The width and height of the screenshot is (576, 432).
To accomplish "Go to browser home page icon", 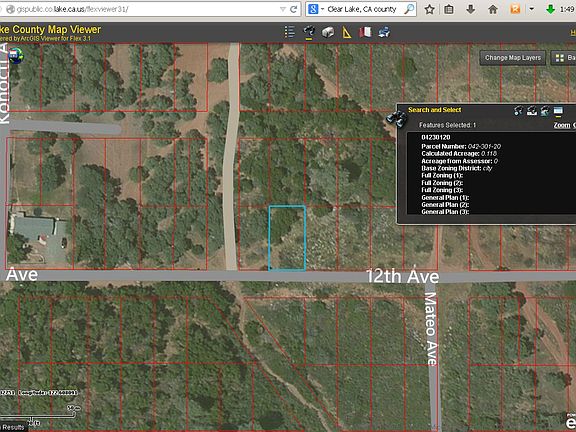I will pos(493,9).
